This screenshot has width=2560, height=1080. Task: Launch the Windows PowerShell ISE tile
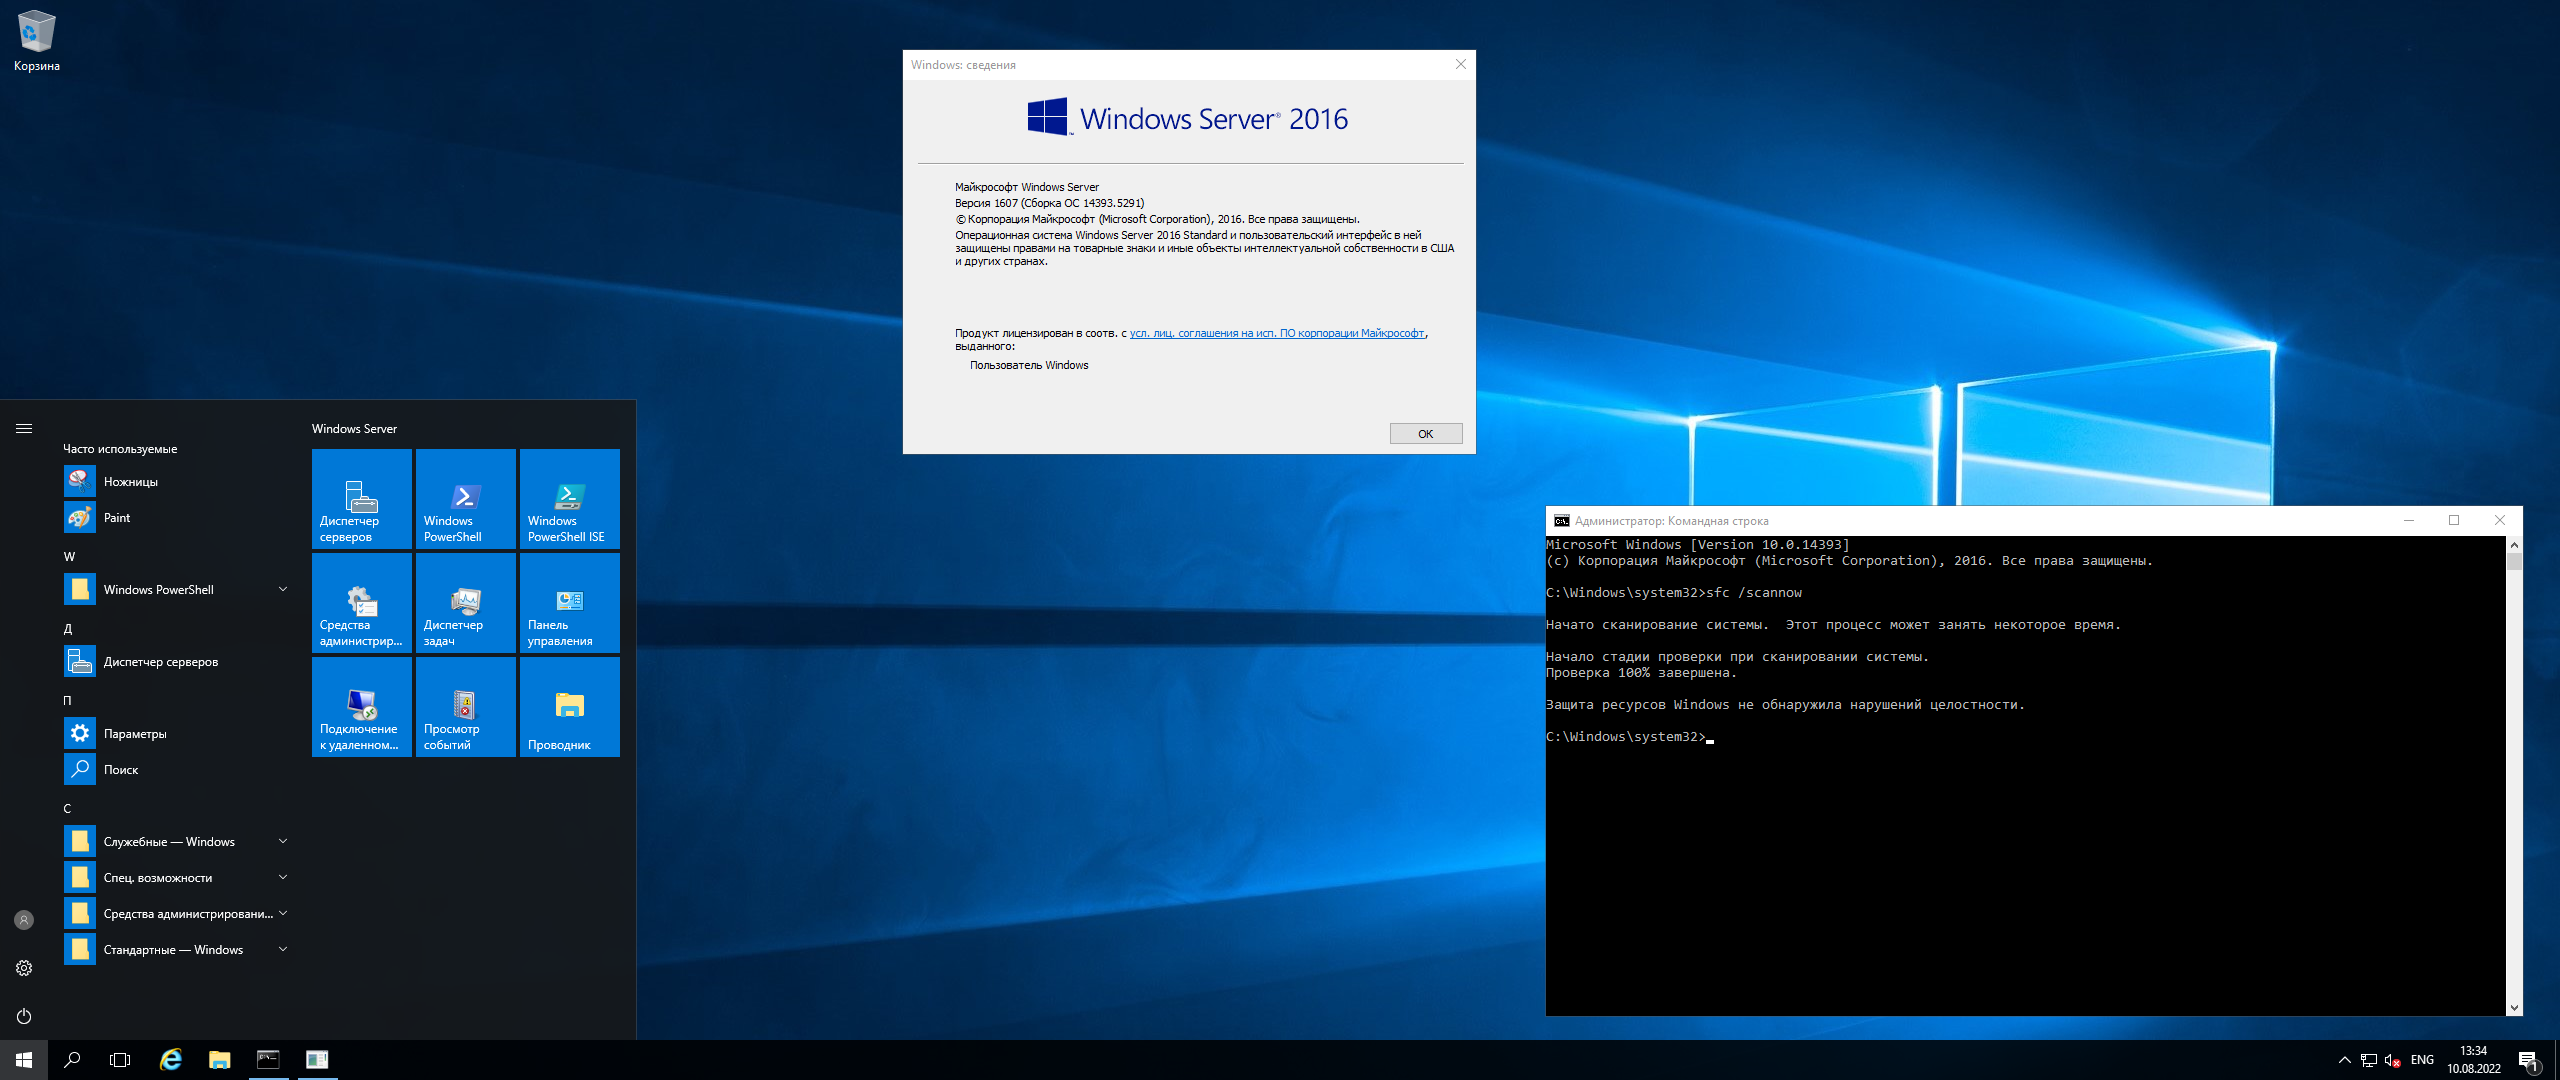pyautogui.click(x=570, y=499)
